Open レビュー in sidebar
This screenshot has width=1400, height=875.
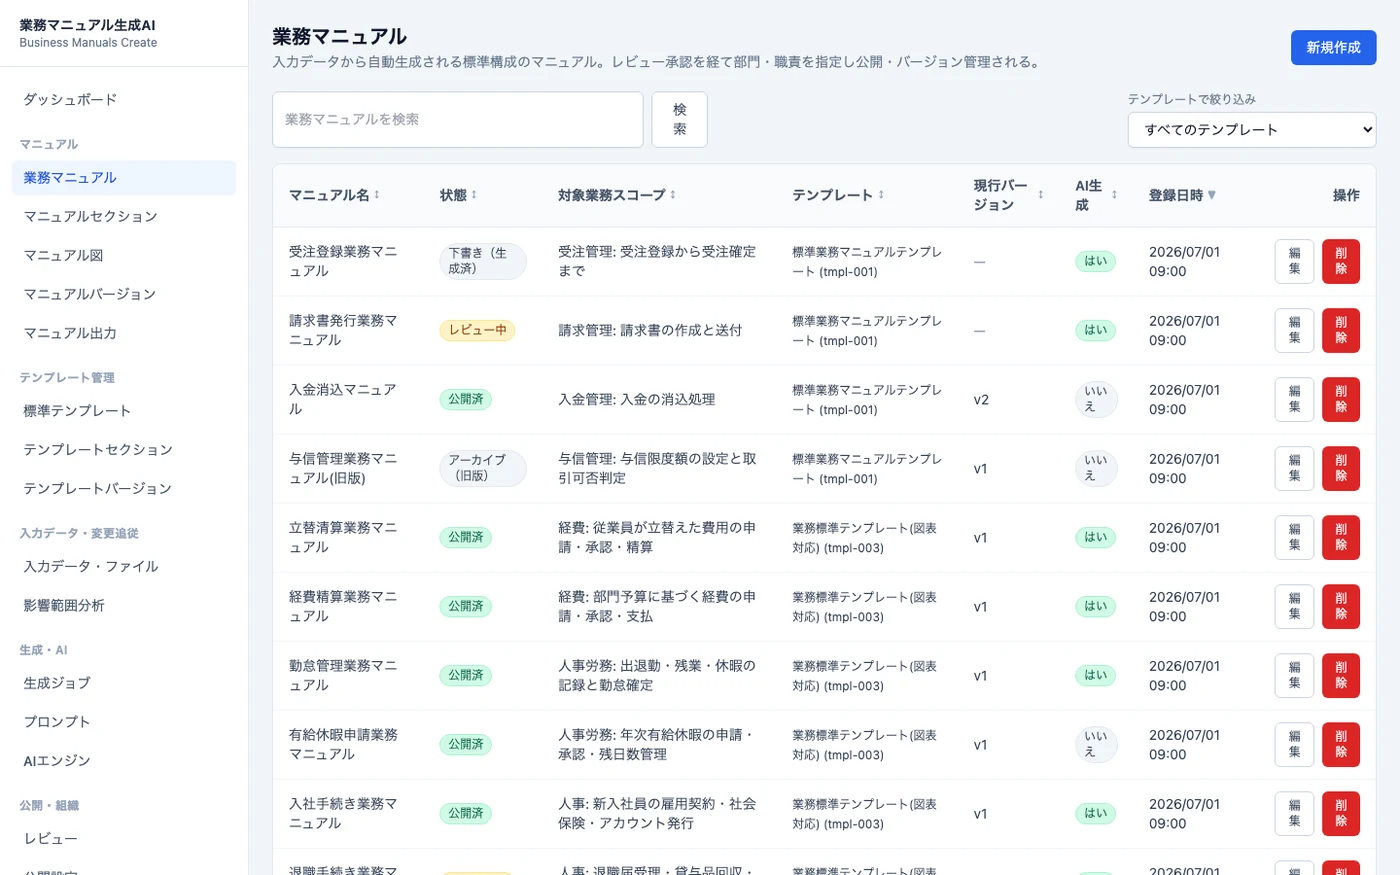(x=124, y=840)
